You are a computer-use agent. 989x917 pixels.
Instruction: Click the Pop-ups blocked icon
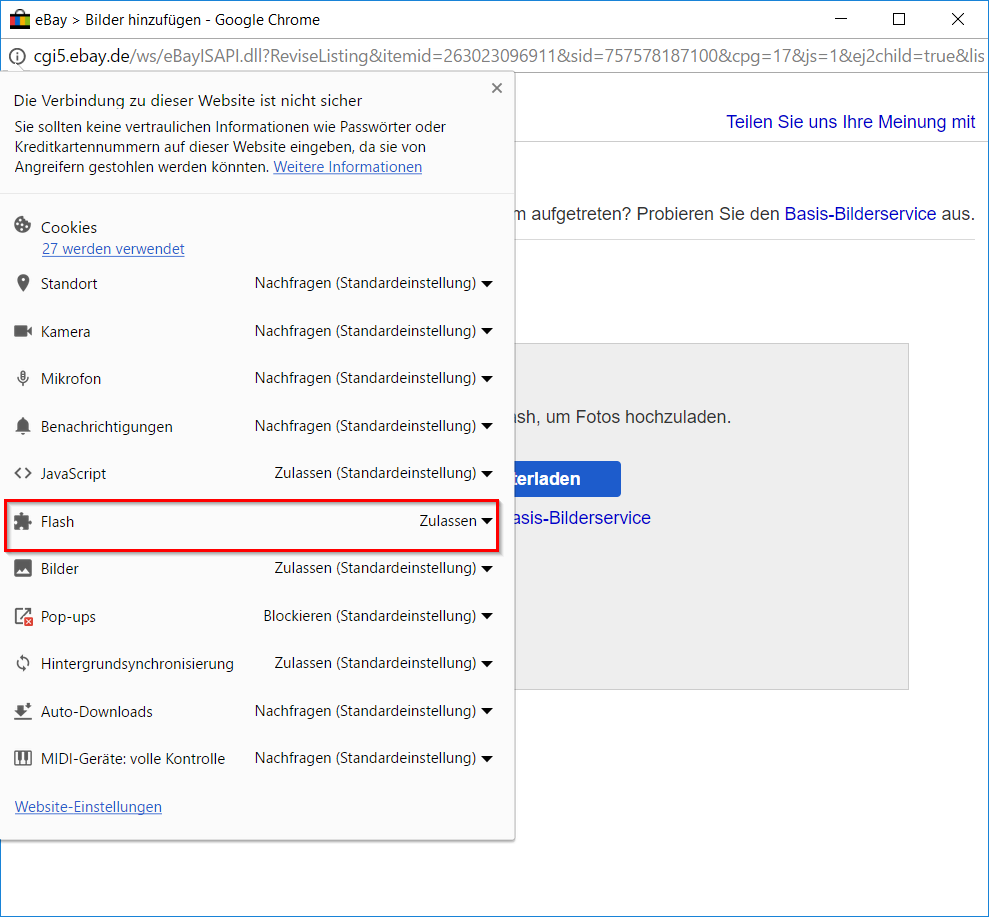[23, 616]
